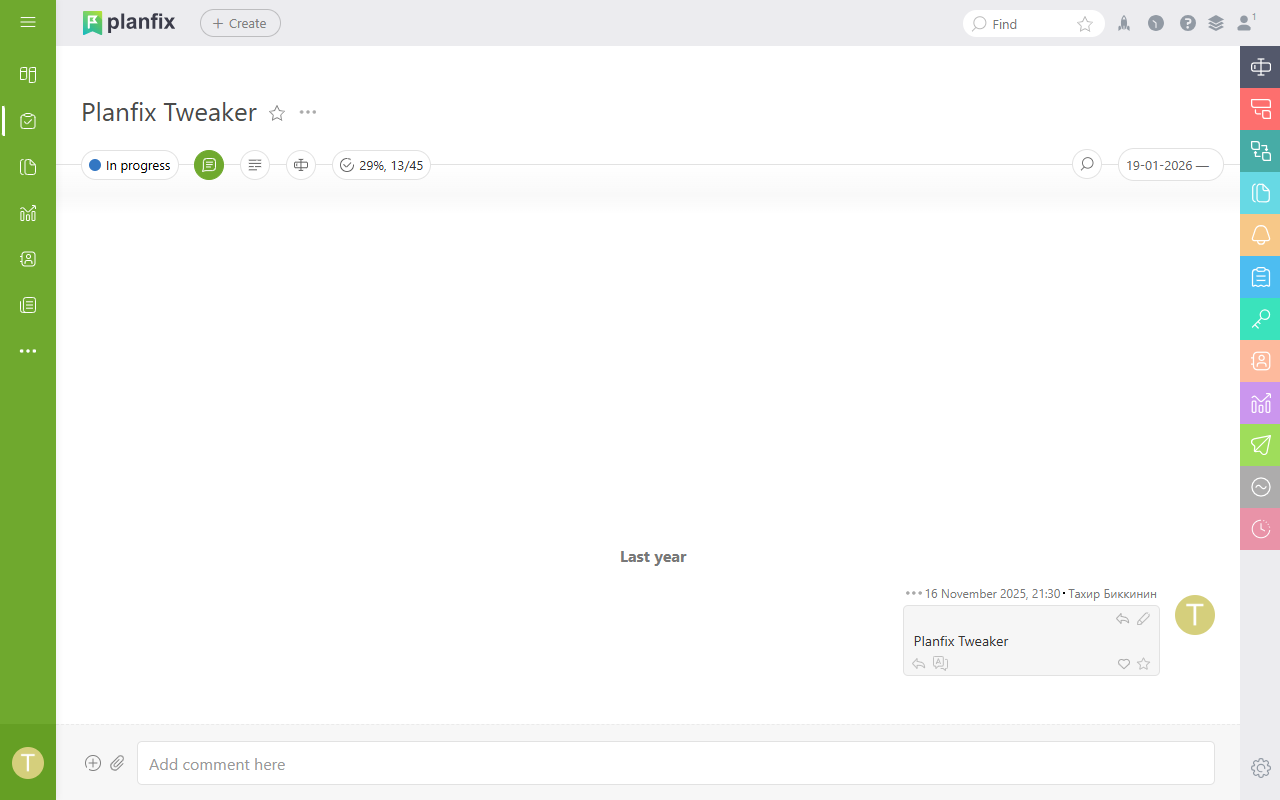
Task: Open the cyan files panel in right sidebar
Action: point(1260,193)
